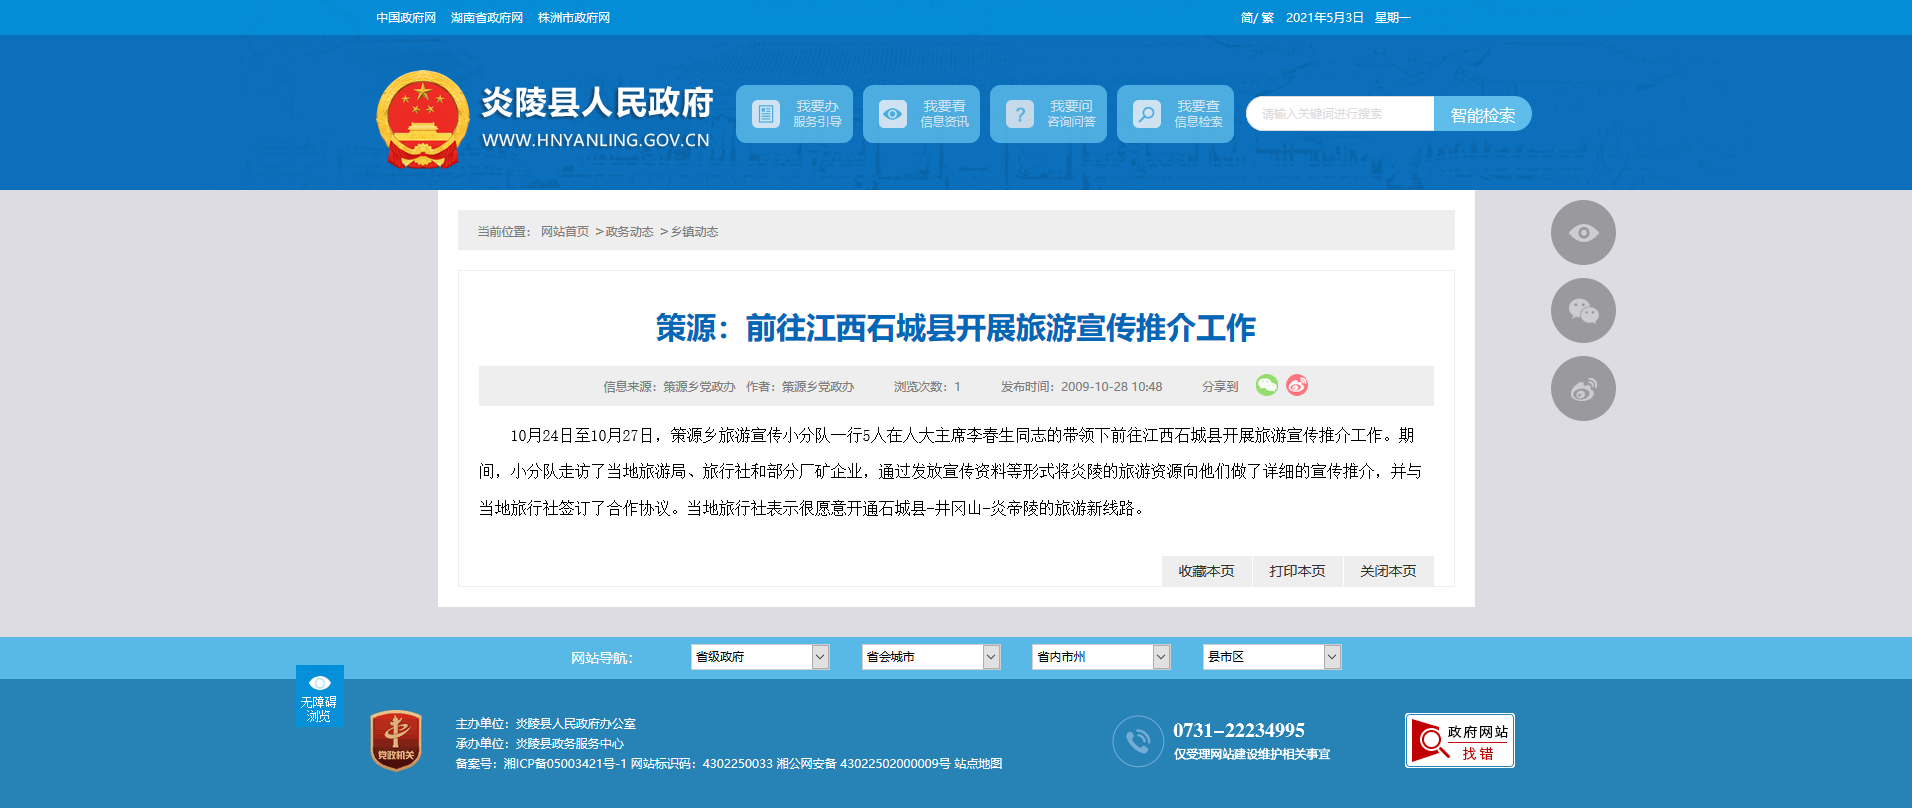Go to 政务动态 in breadcrumb
Screen dimensions: 1912x808
pos(629,232)
